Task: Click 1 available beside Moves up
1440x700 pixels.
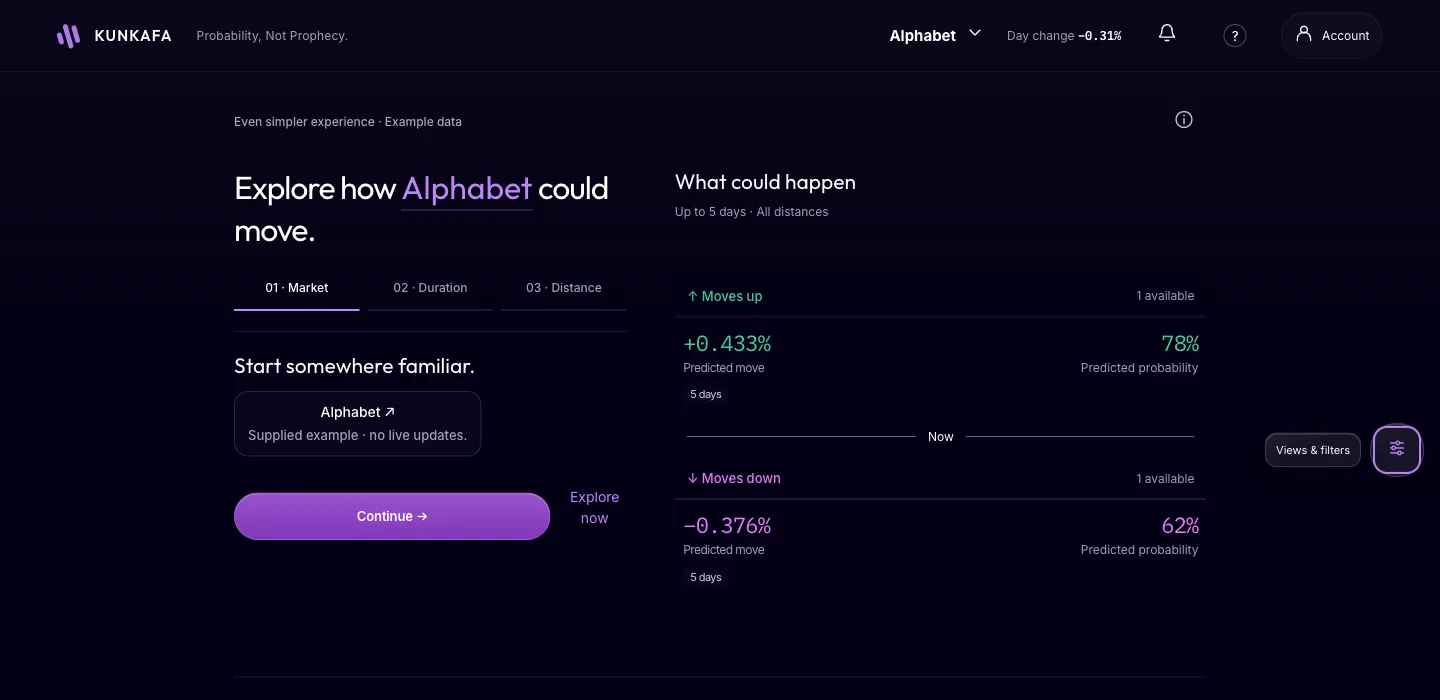Action: click(x=1165, y=296)
